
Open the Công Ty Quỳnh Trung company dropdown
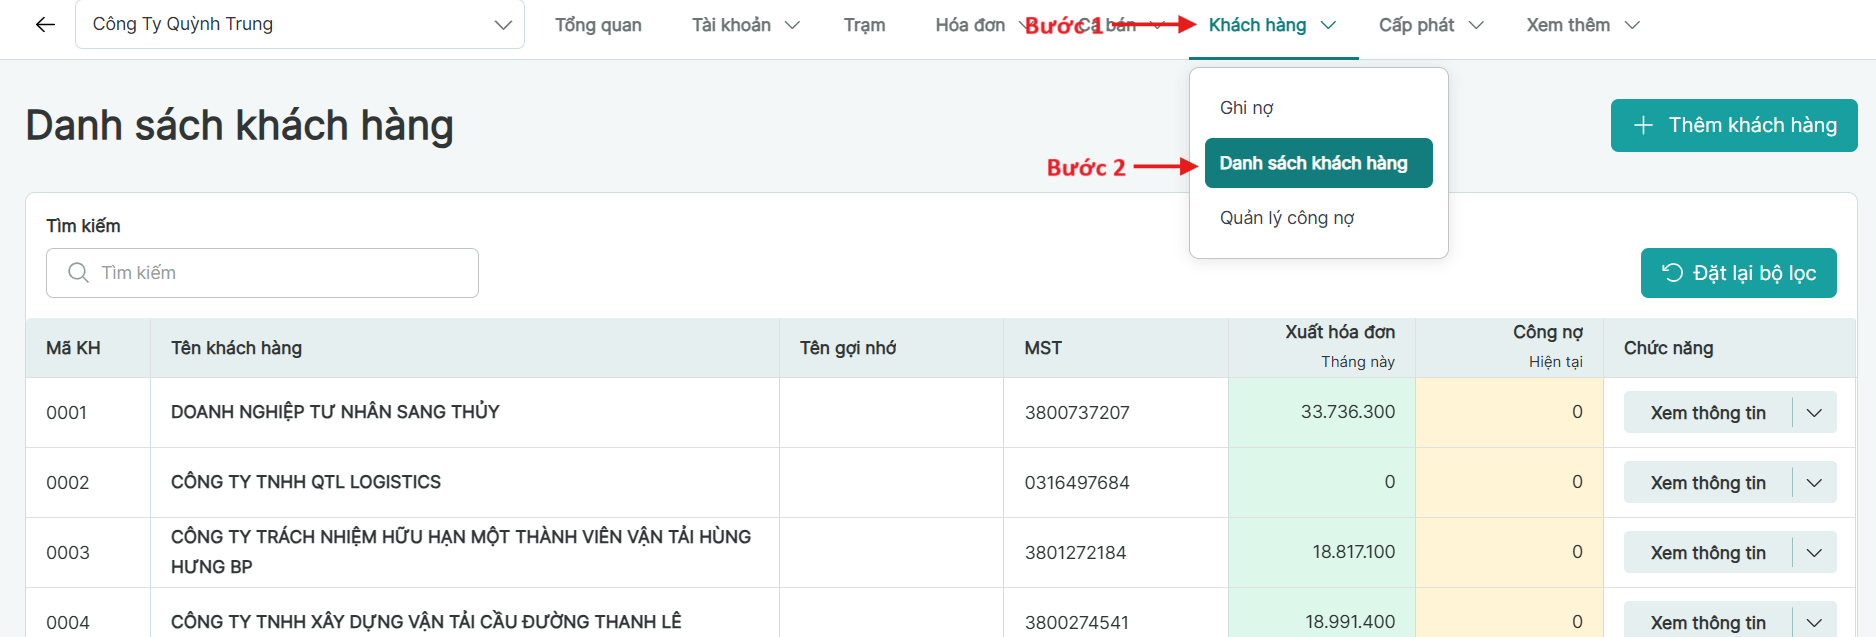(300, 25)
